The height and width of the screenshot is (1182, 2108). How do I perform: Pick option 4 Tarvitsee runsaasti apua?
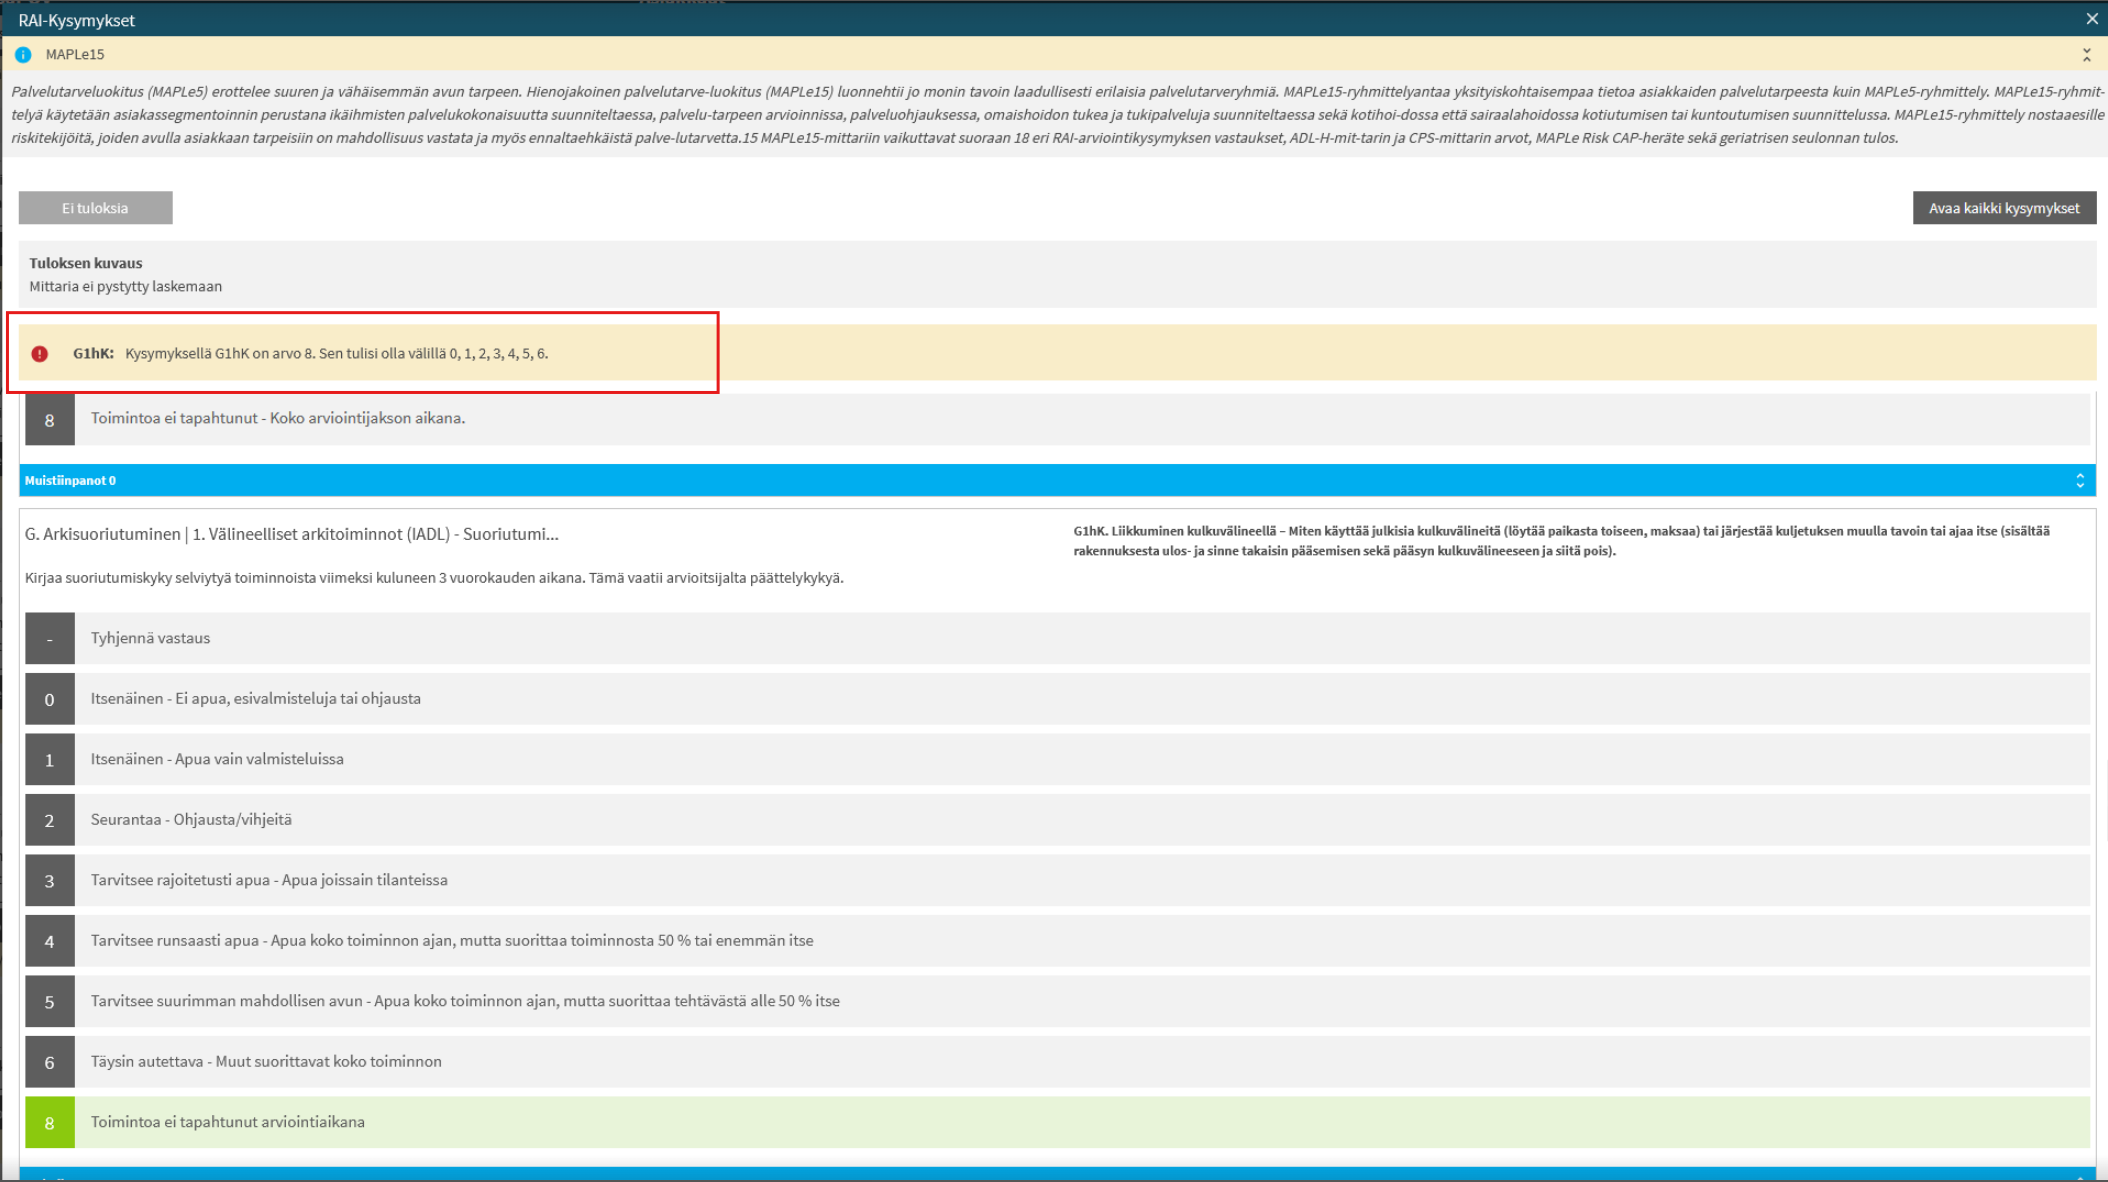(x=451, y=941)
